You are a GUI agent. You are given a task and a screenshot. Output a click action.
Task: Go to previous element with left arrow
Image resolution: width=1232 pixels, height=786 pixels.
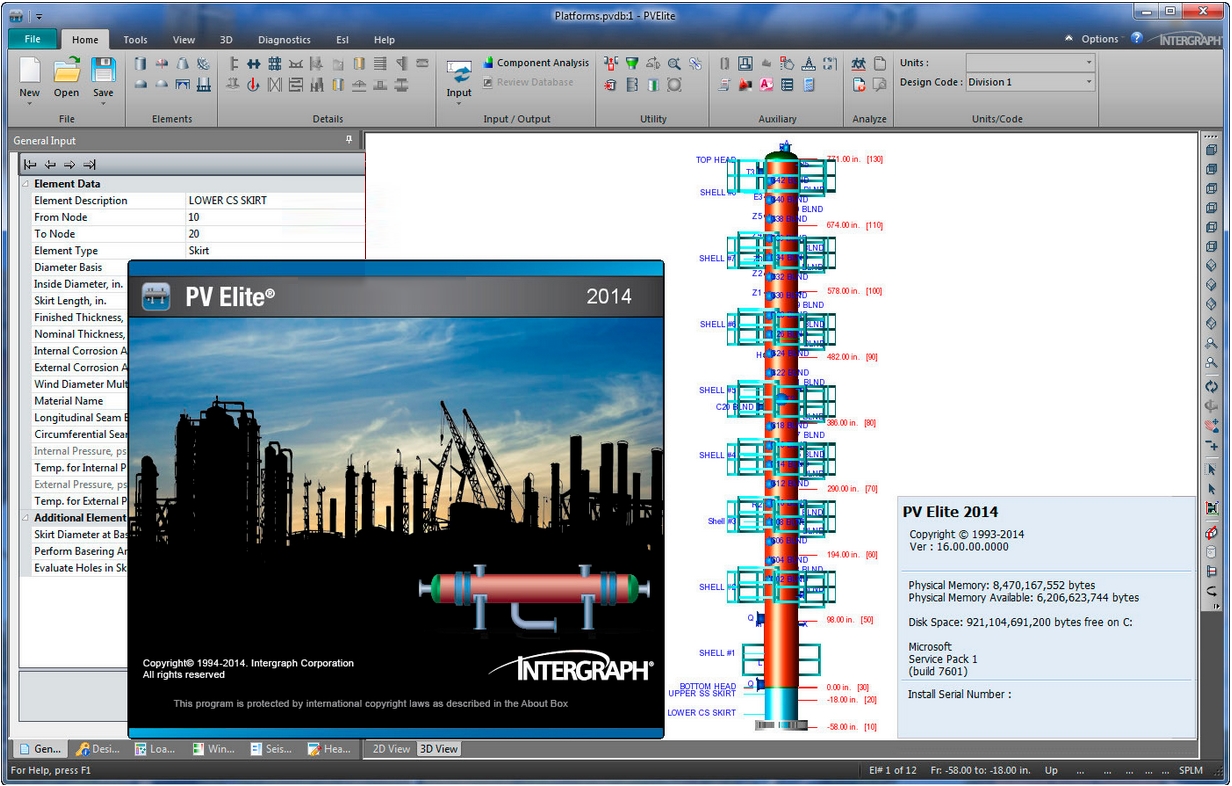[50, 164]
